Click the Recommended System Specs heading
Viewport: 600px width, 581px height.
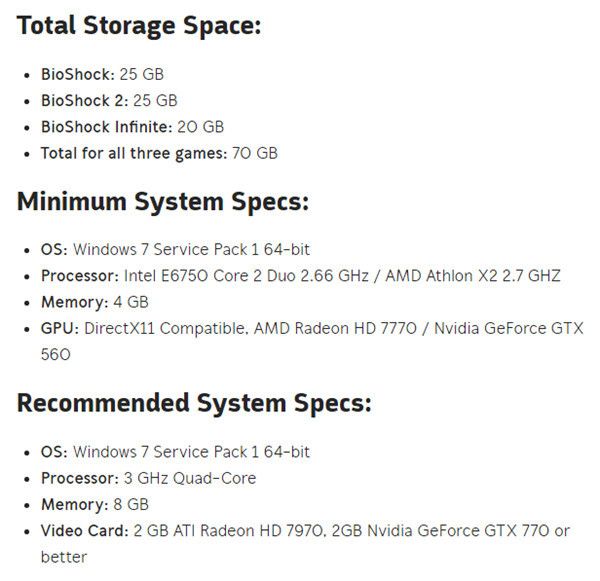[x=194, y=404]
